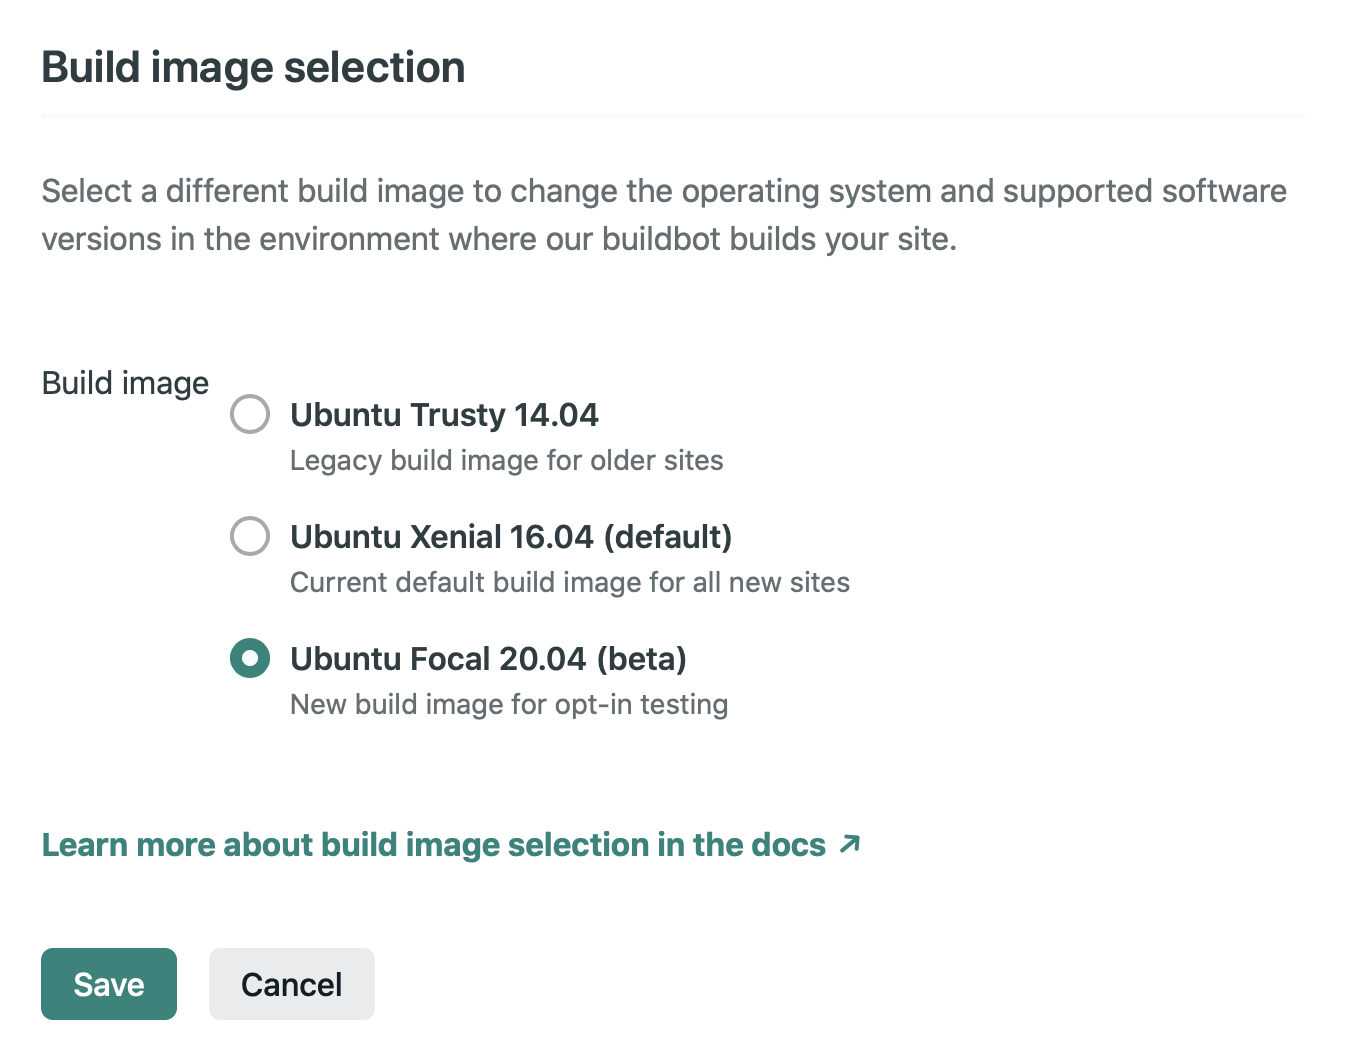The height and width of the screenshot is (1064, 1346).
Task: Click the '(default)' tag on Xenial option
Action: point(668,537)
